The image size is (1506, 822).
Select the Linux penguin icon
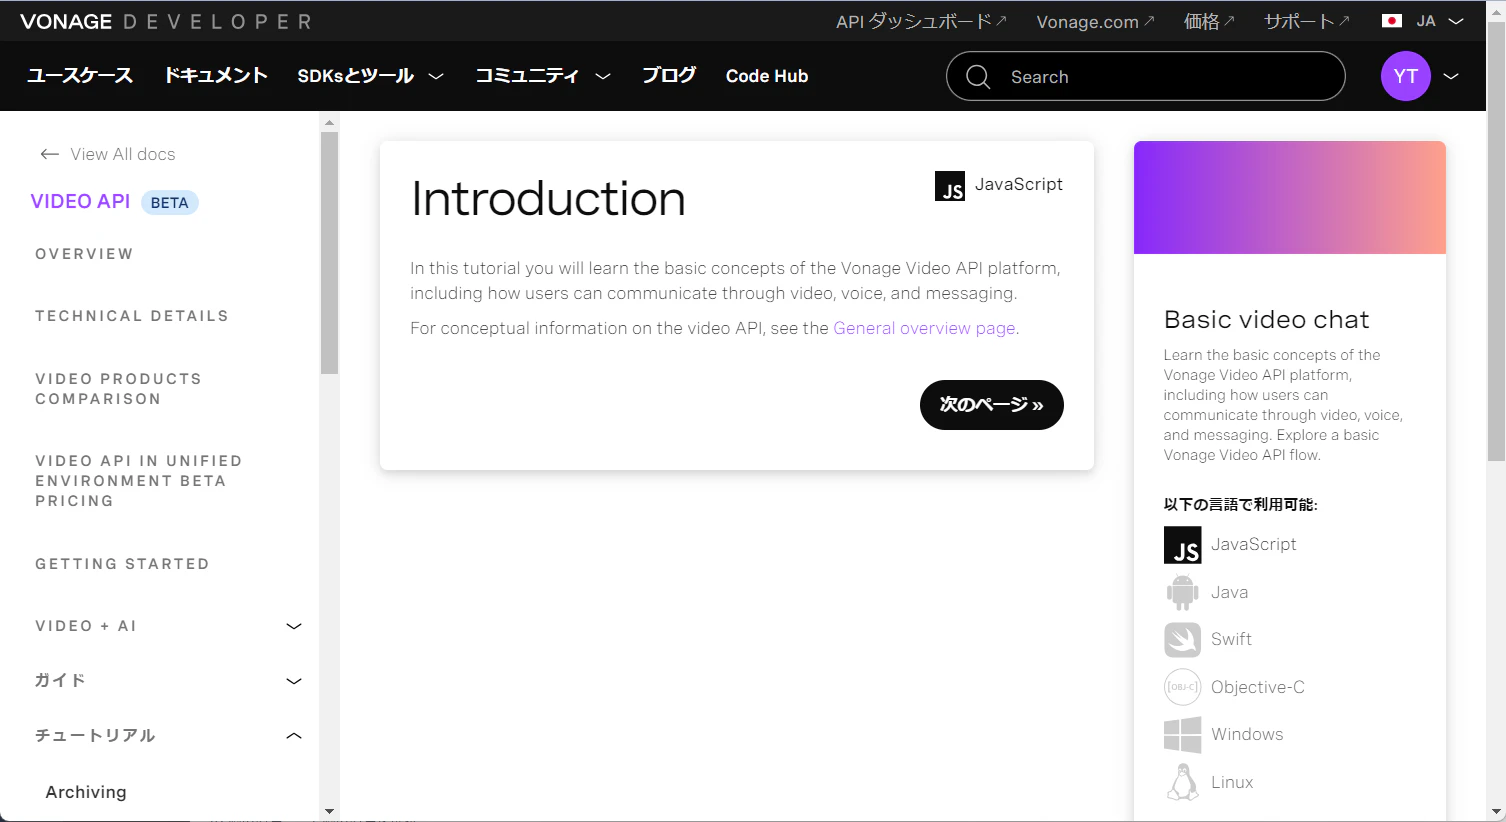click(x=1182, y=782)
